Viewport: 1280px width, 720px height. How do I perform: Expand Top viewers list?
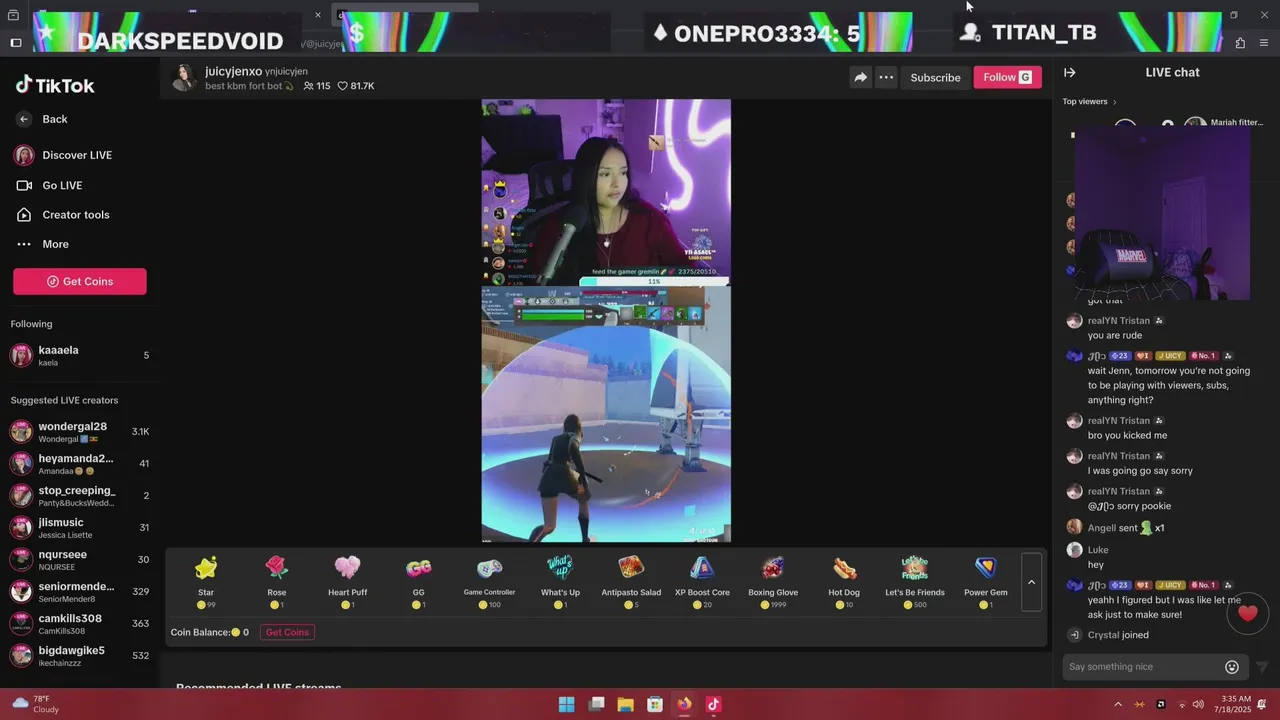tap(1089, 101)
